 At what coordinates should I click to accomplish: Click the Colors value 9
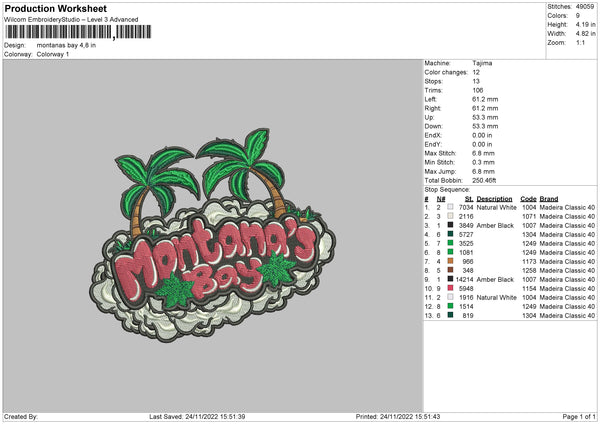578,16
